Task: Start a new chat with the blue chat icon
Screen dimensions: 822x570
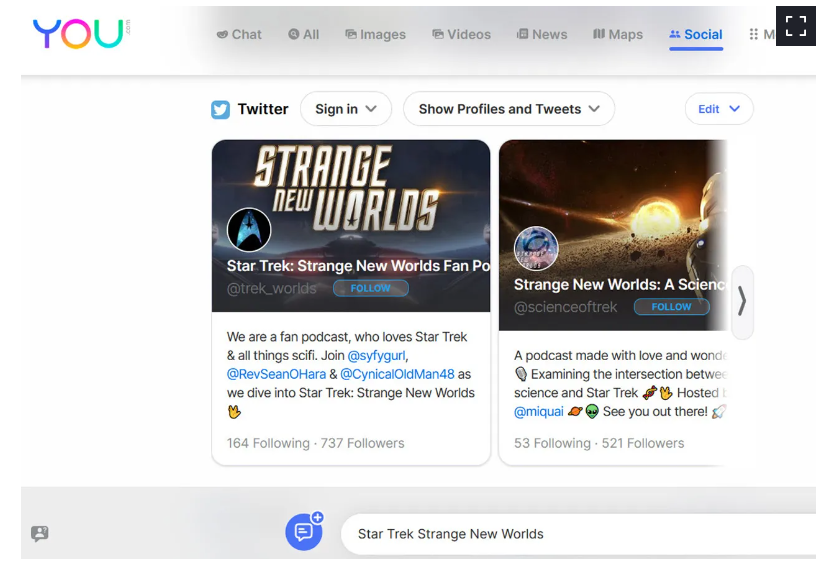Action: [x=304, y=532]
